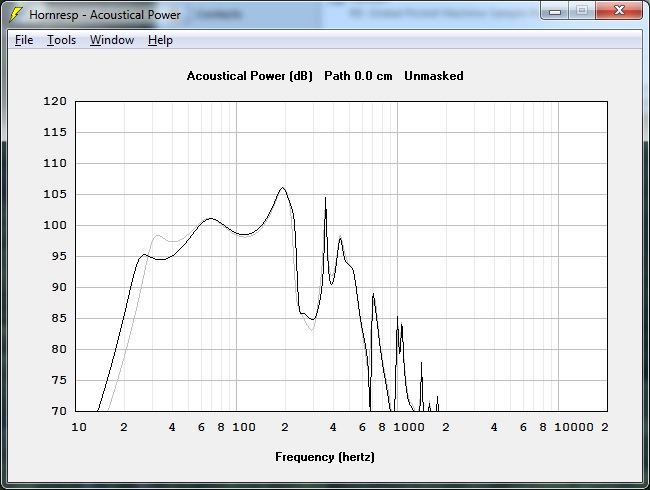Open the Window menu

coord(112,40)
